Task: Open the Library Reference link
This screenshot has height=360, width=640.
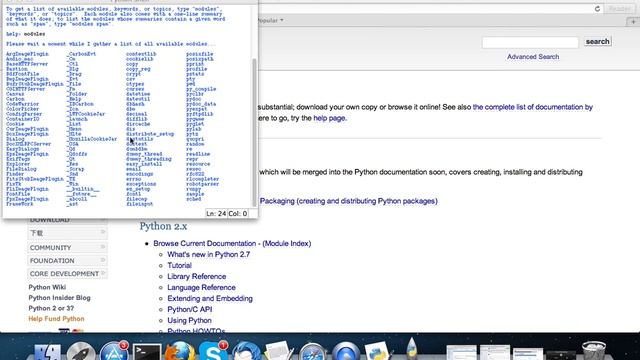Action: [196, 276]
